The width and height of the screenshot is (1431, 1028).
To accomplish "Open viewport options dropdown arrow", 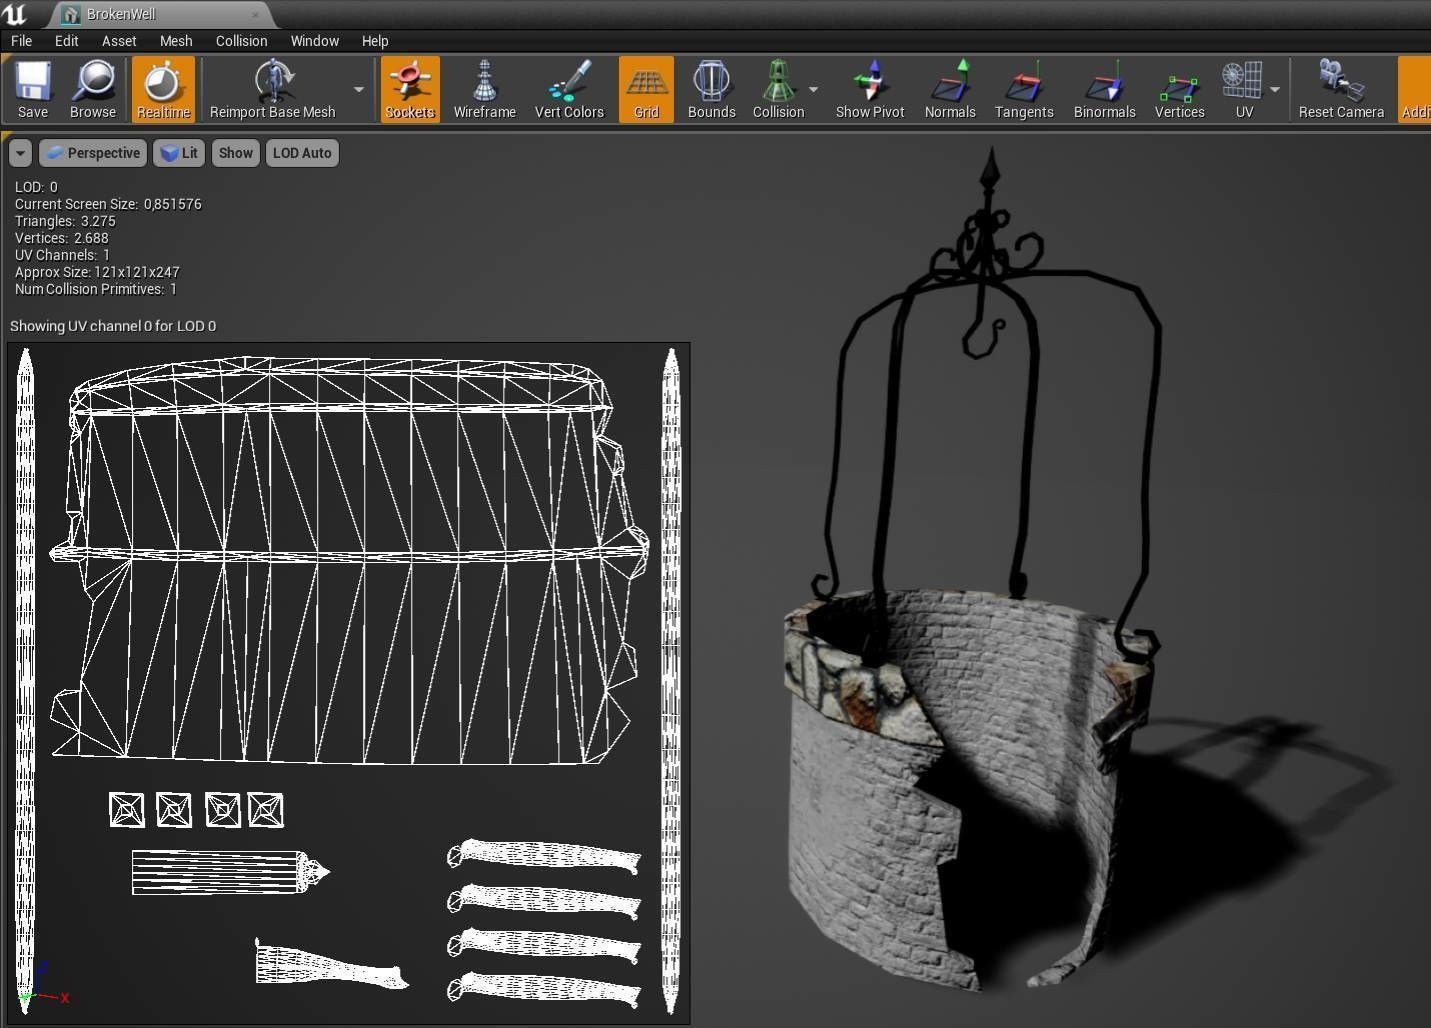I will pyautogui.click(x=21, y=153).
